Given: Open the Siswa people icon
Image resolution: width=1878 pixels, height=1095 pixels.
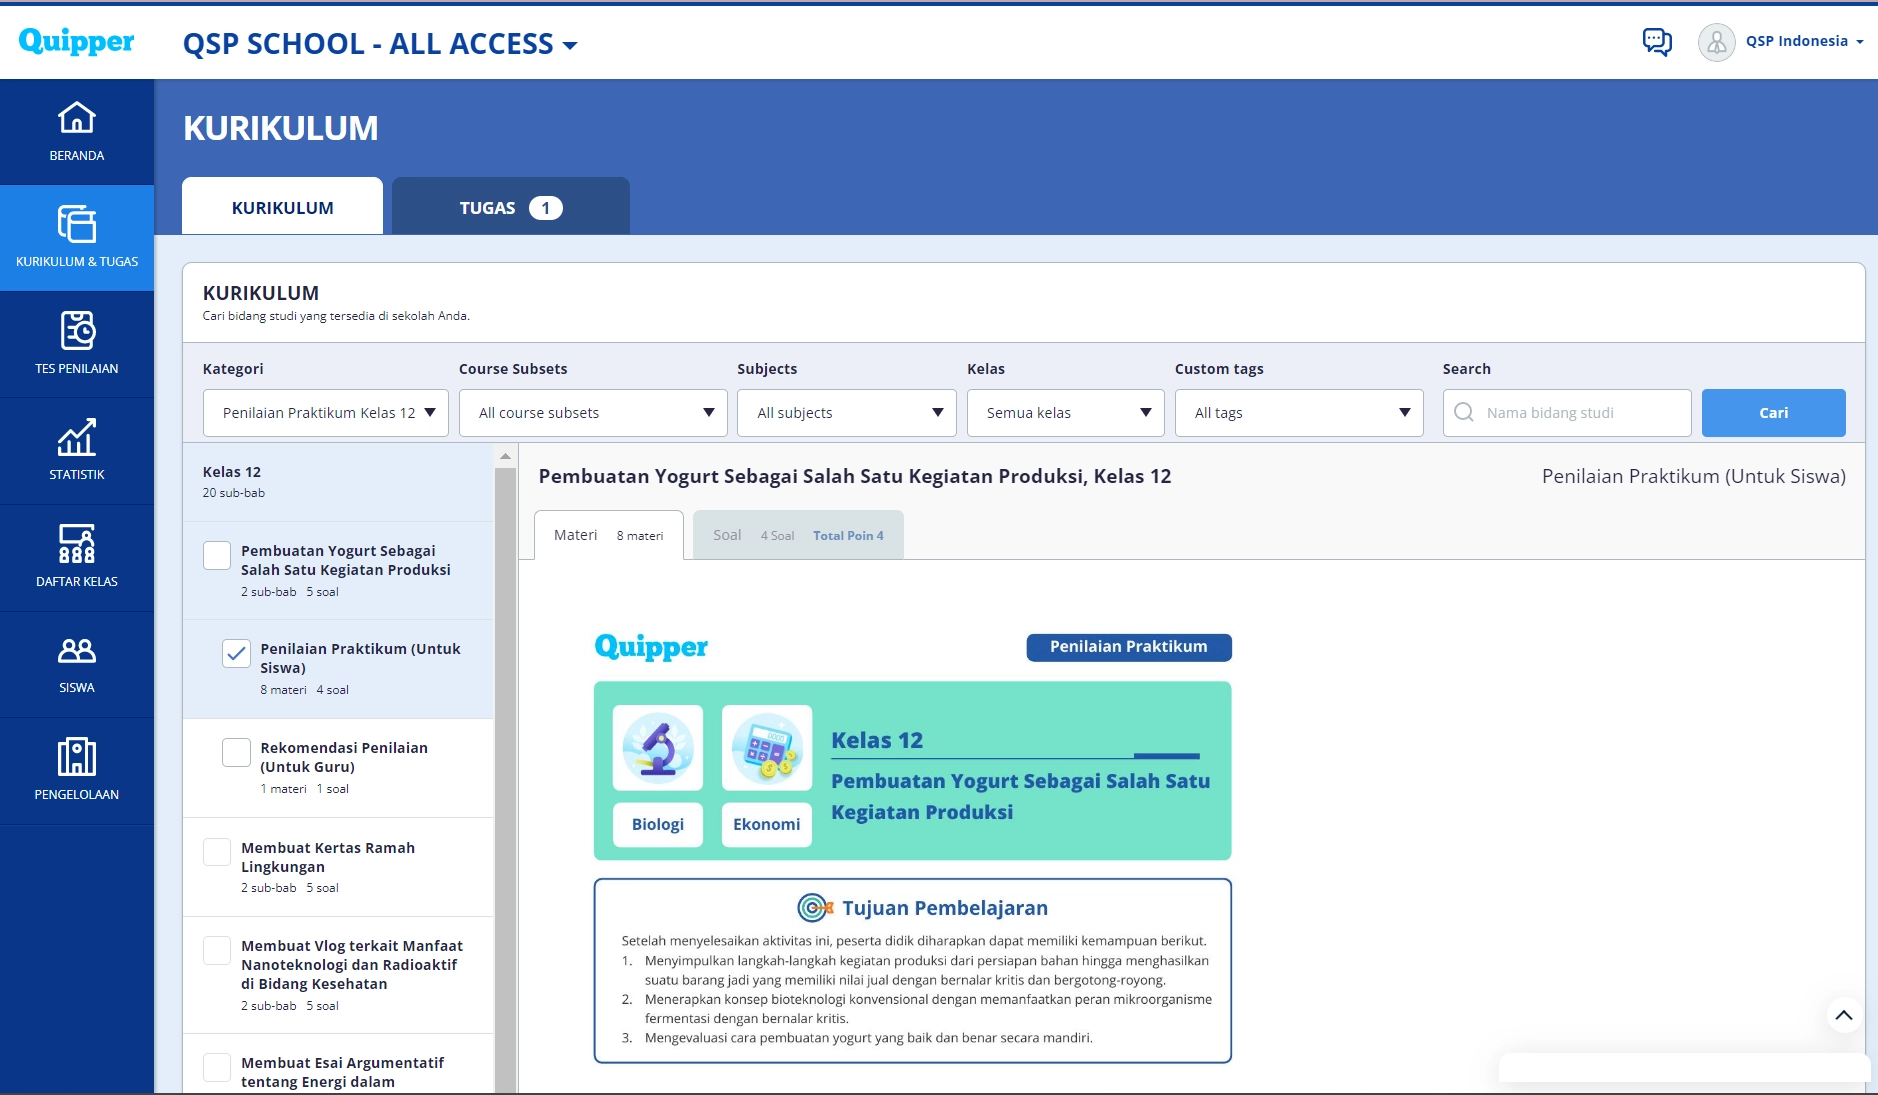Looking at the screenshot, I should [77, 651].
